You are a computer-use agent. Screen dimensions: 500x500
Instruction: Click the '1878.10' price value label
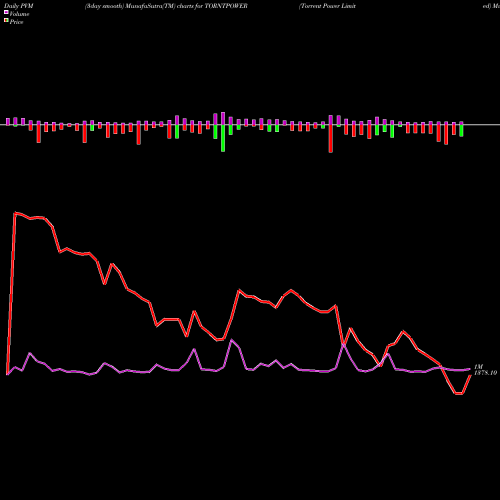(486, 373)
